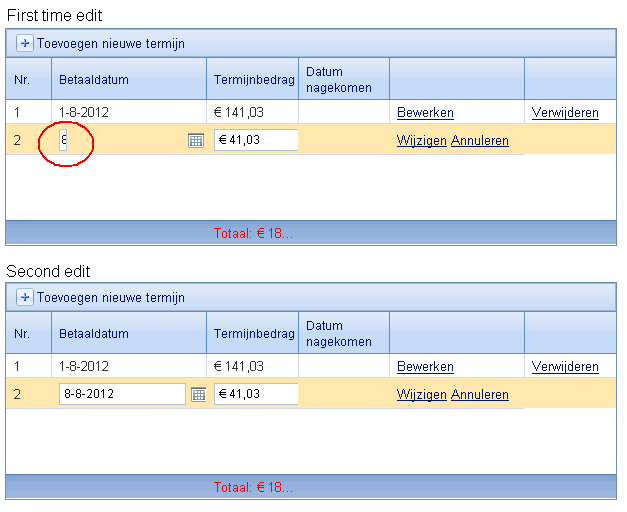Viewport: 627px width, 512px height.
Task: Click Verwijderen link in First time edit grid
Action: coord(565,113)
